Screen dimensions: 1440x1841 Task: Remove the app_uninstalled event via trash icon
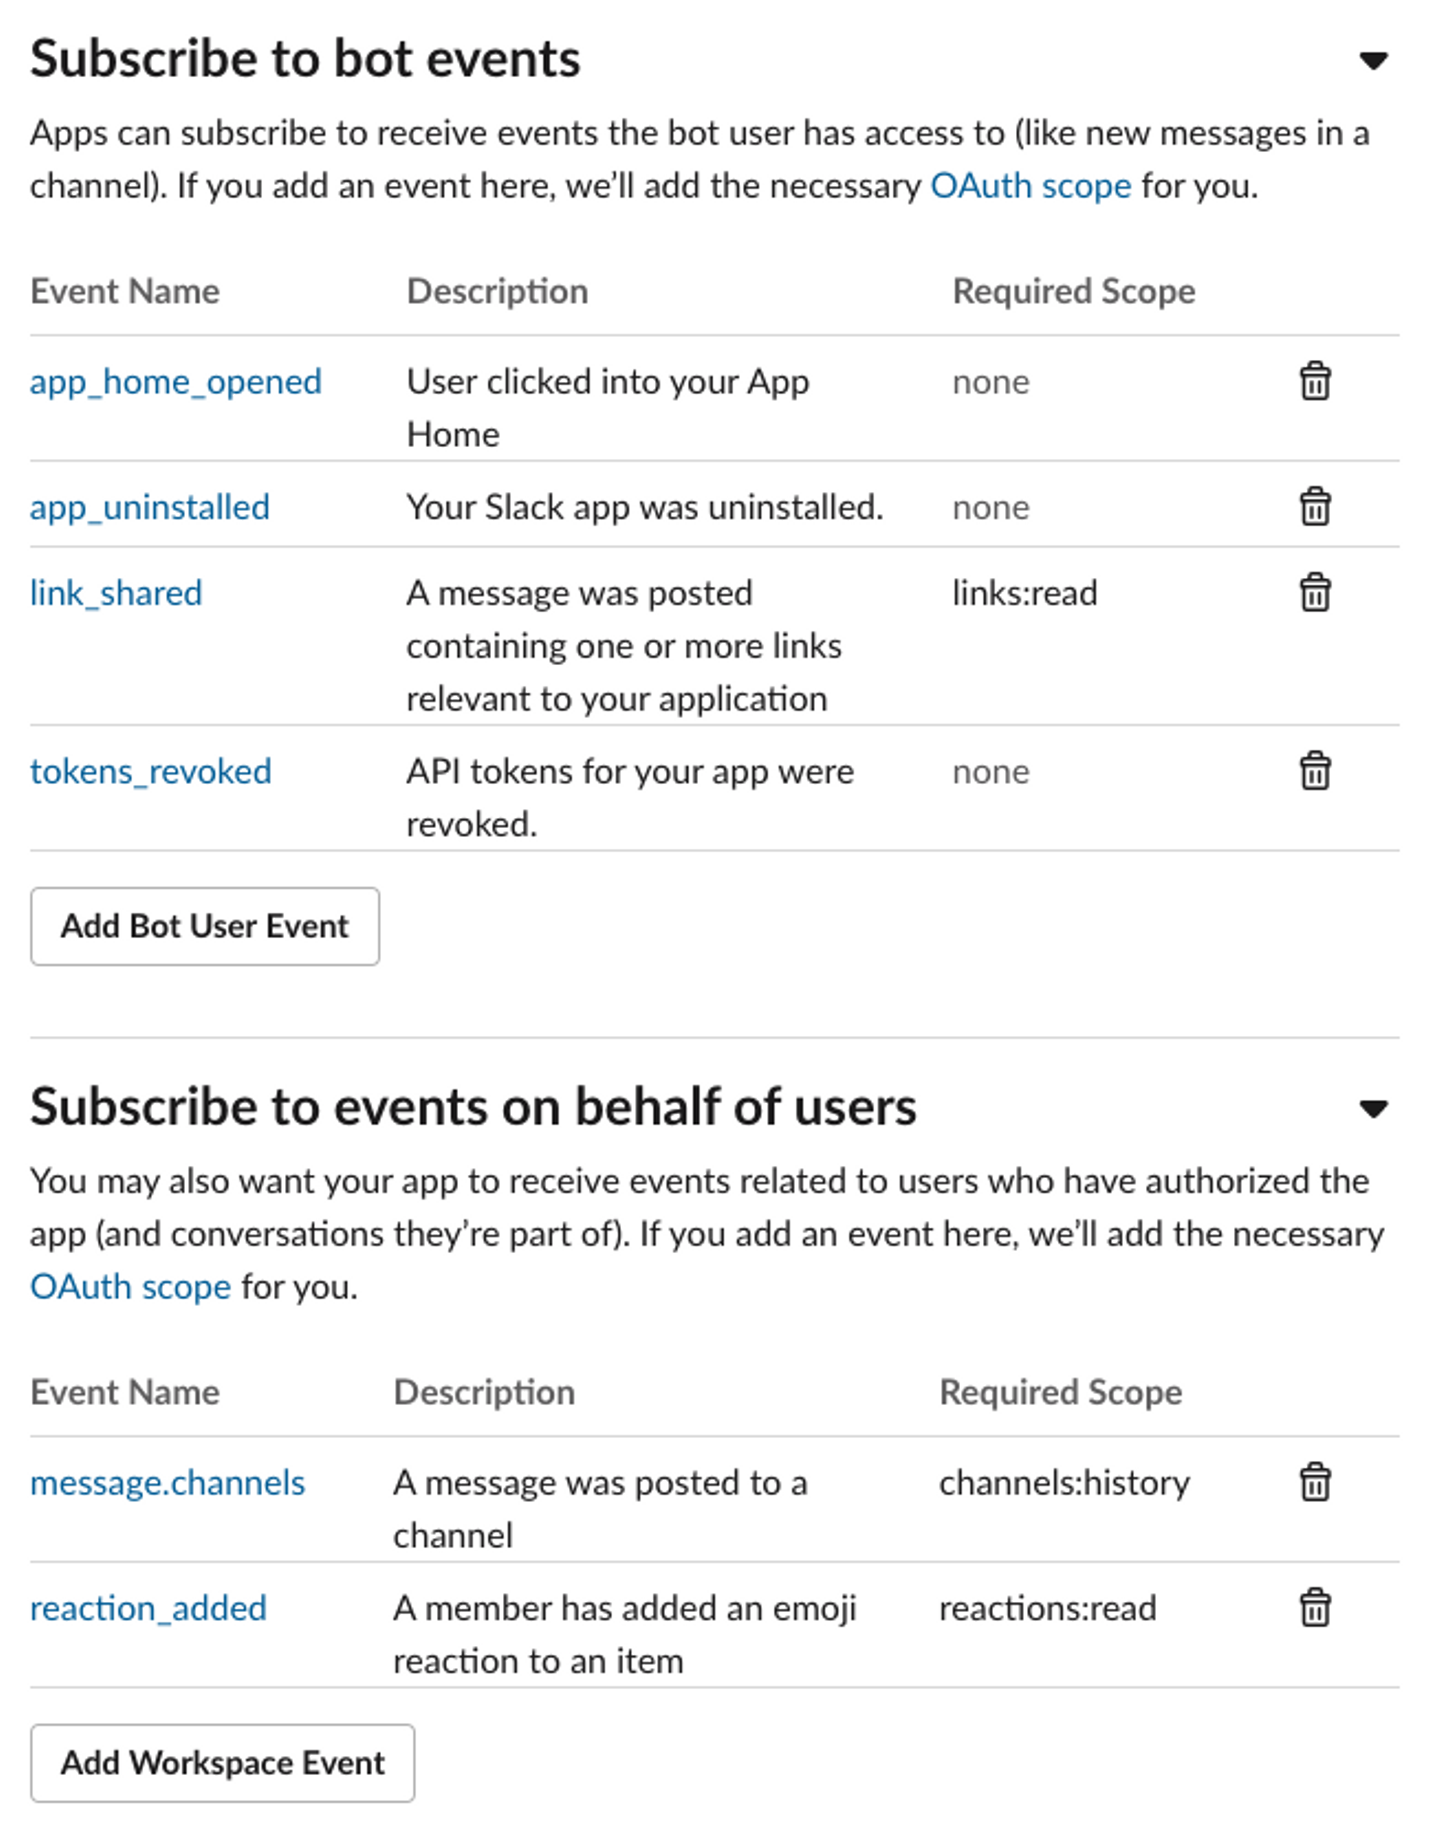pyautogui.click(x=1314, y=507)
